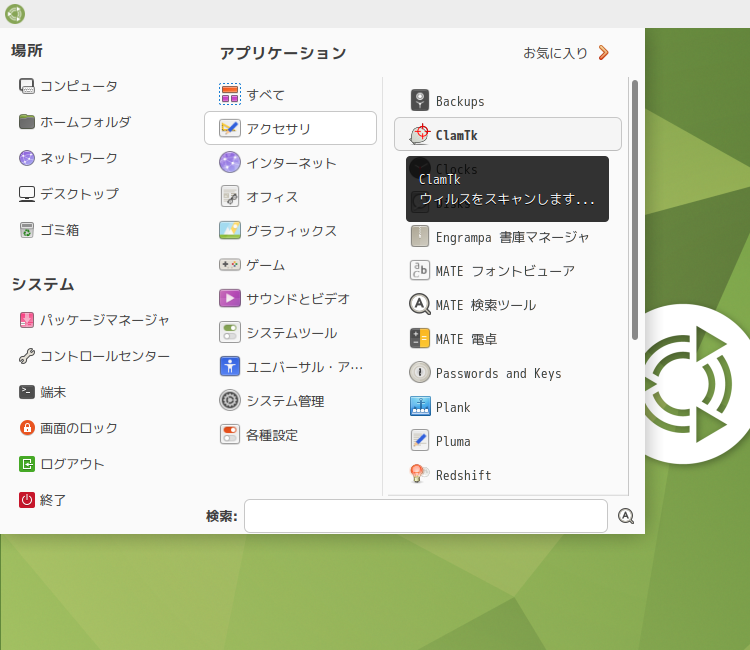Click the 検索 search input field

point(426,516)
